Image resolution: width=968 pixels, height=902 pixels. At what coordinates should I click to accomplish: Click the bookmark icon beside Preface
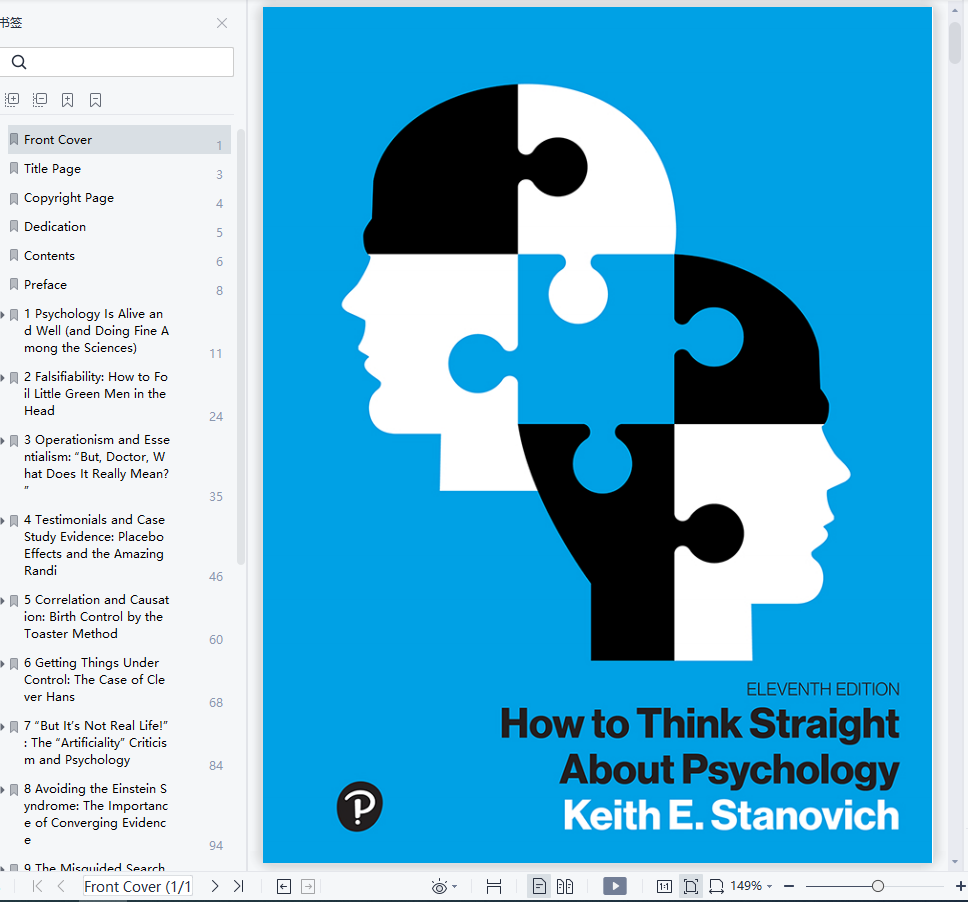(14, 285)
